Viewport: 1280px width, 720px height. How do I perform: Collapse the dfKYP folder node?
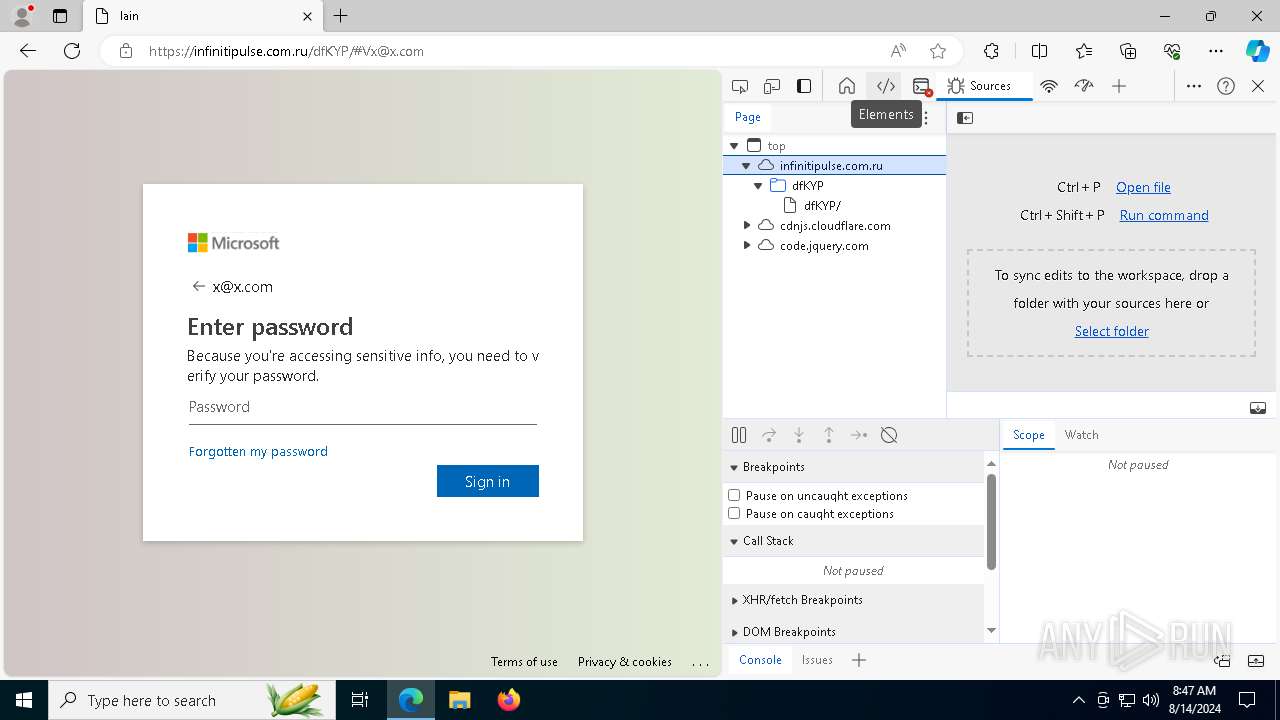coord(758,186)
